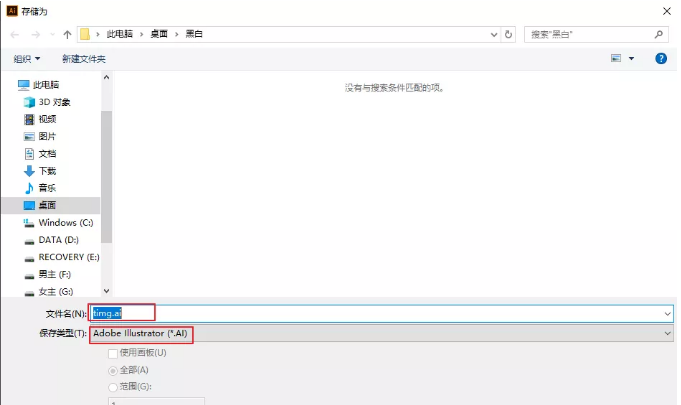This screenshot has height=405, width=681.
Task: Open the view options dropdown arrow
Action: [631, 59]
